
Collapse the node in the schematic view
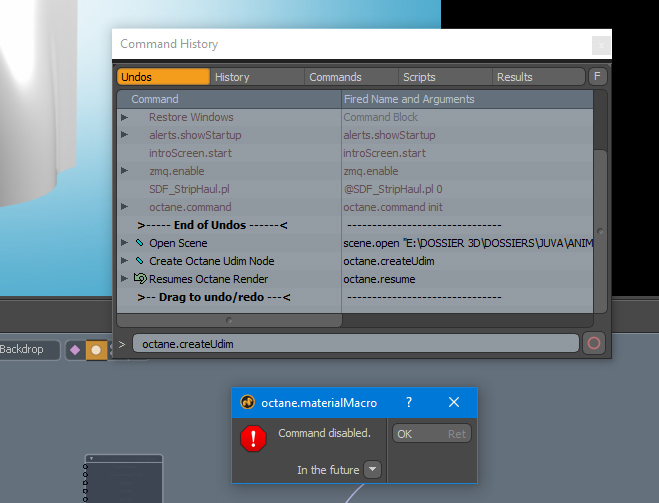pos(92,458)
